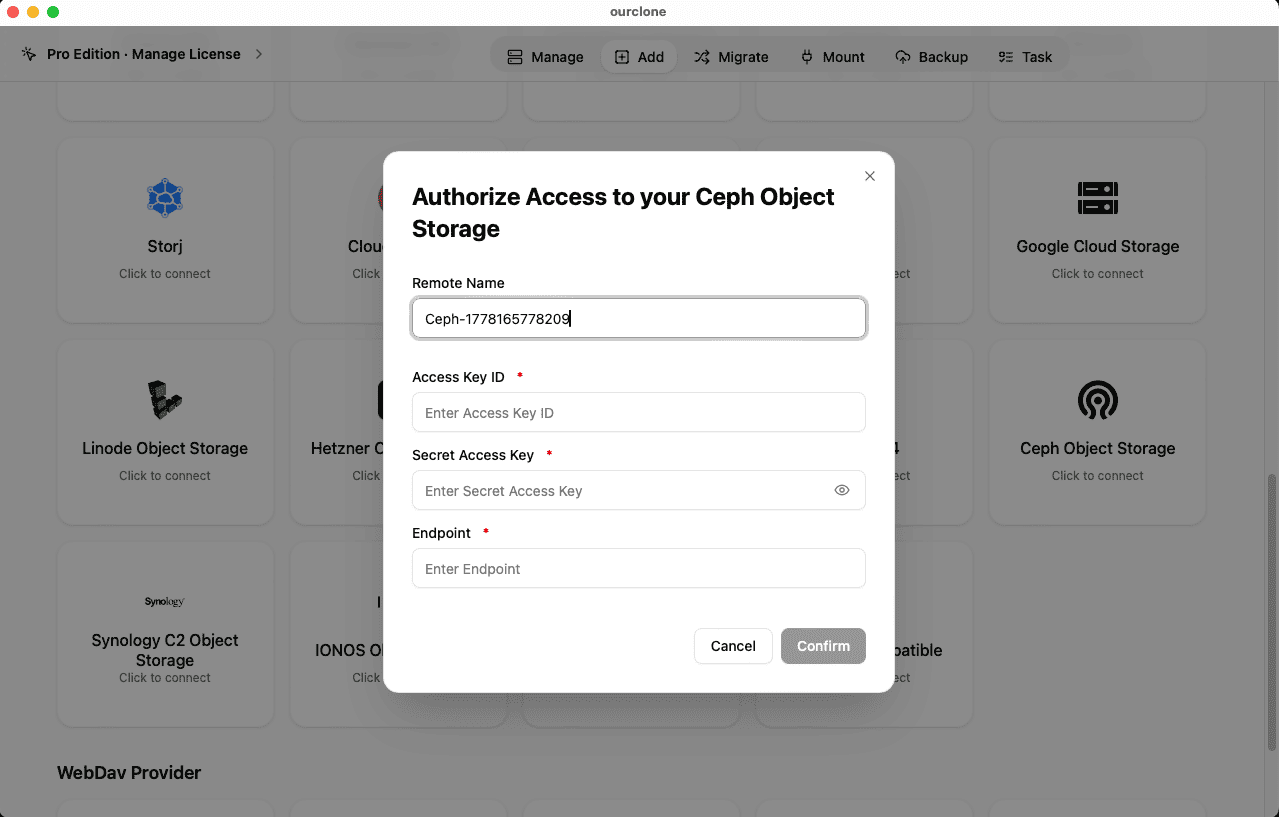1279x817 pixels.
Task: Click the 'Storj' card title
Action: point(165,246)
